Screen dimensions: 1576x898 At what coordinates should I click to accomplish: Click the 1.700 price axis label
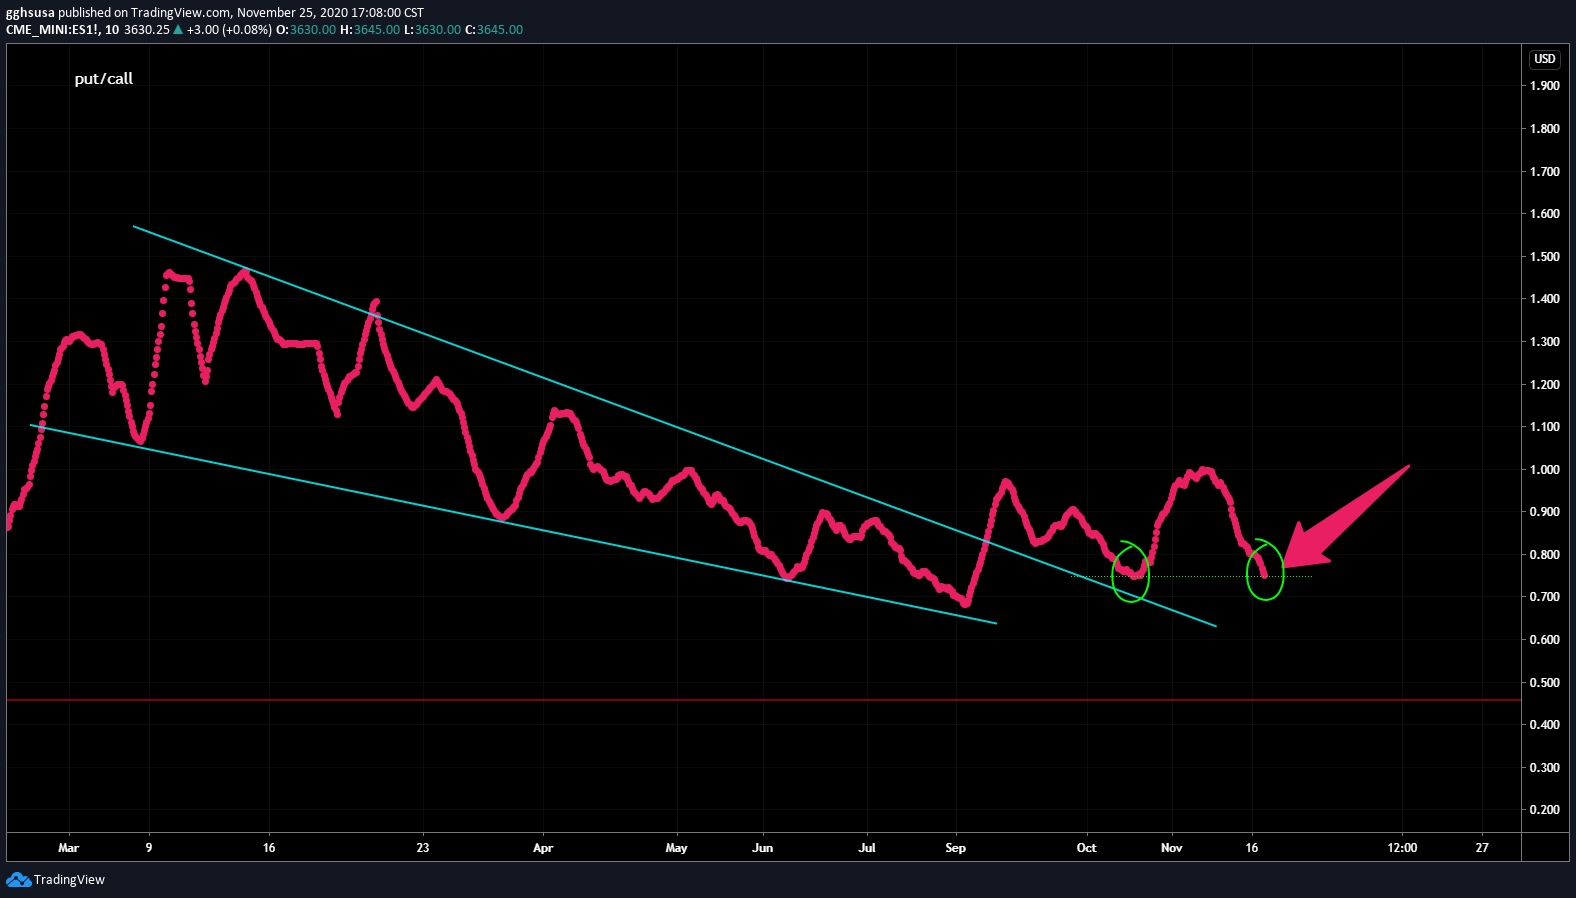(x=1545, y=172)
